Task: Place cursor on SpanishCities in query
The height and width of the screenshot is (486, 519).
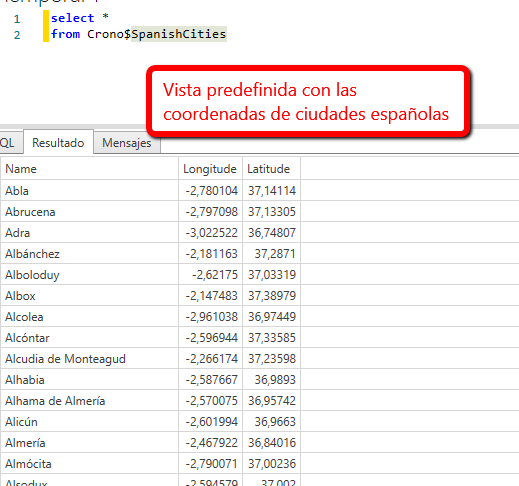Action: coord(179,34)
